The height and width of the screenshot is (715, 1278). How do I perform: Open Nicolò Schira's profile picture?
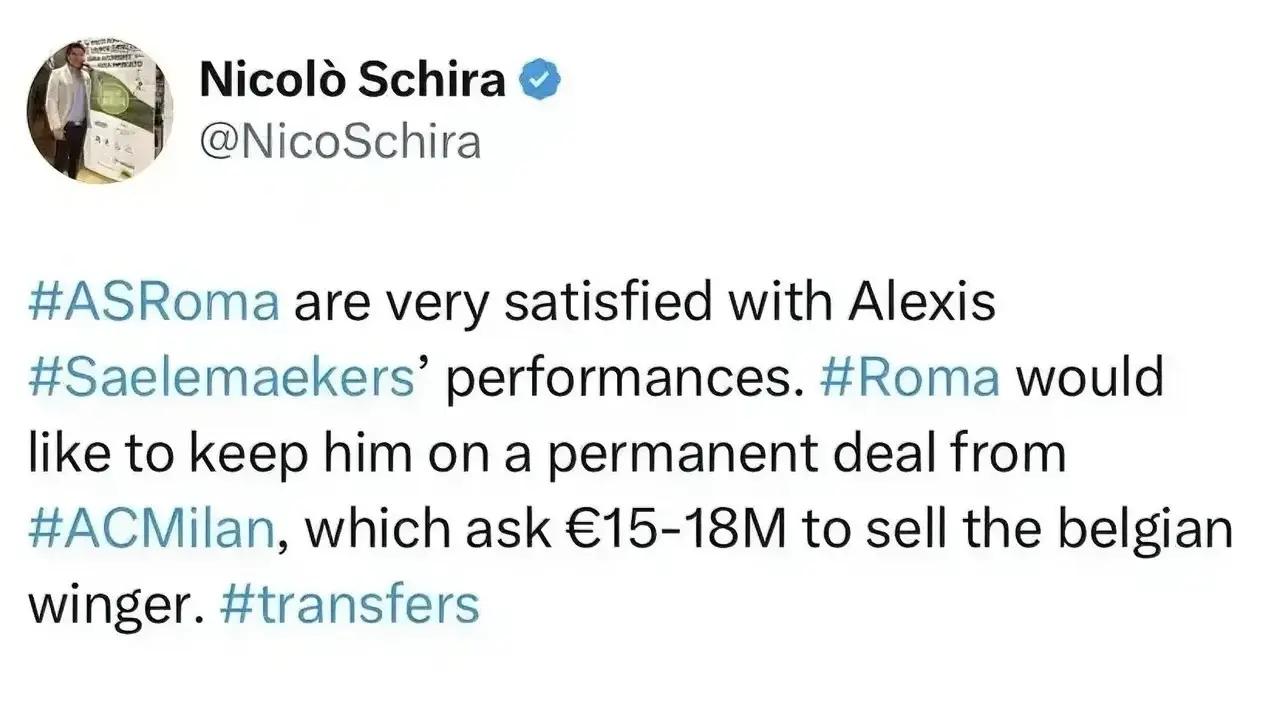pyautogui.click(x=99, y=111)
